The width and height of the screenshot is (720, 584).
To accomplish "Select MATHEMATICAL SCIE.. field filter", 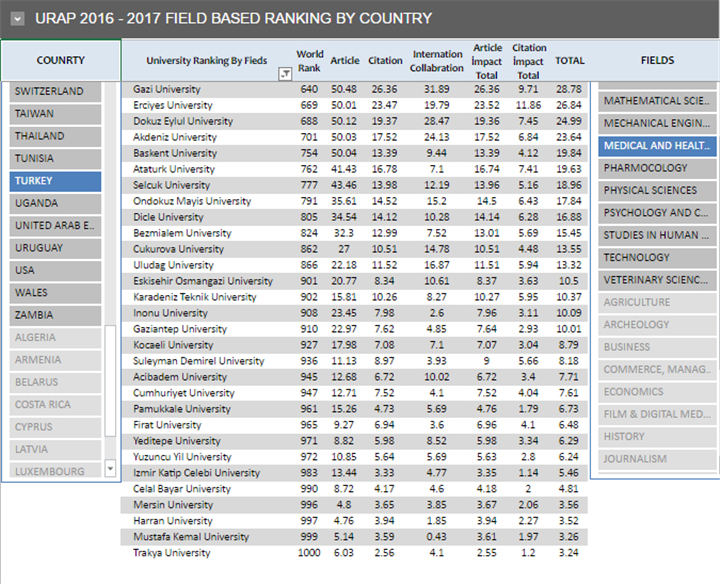I will tap(657, 101).
